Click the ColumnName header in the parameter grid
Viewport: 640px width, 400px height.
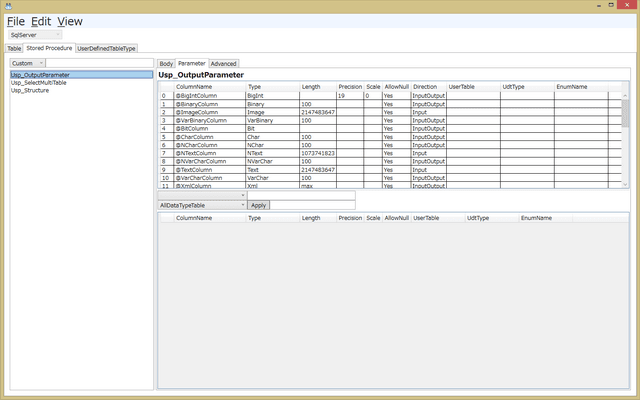point(210,87)
